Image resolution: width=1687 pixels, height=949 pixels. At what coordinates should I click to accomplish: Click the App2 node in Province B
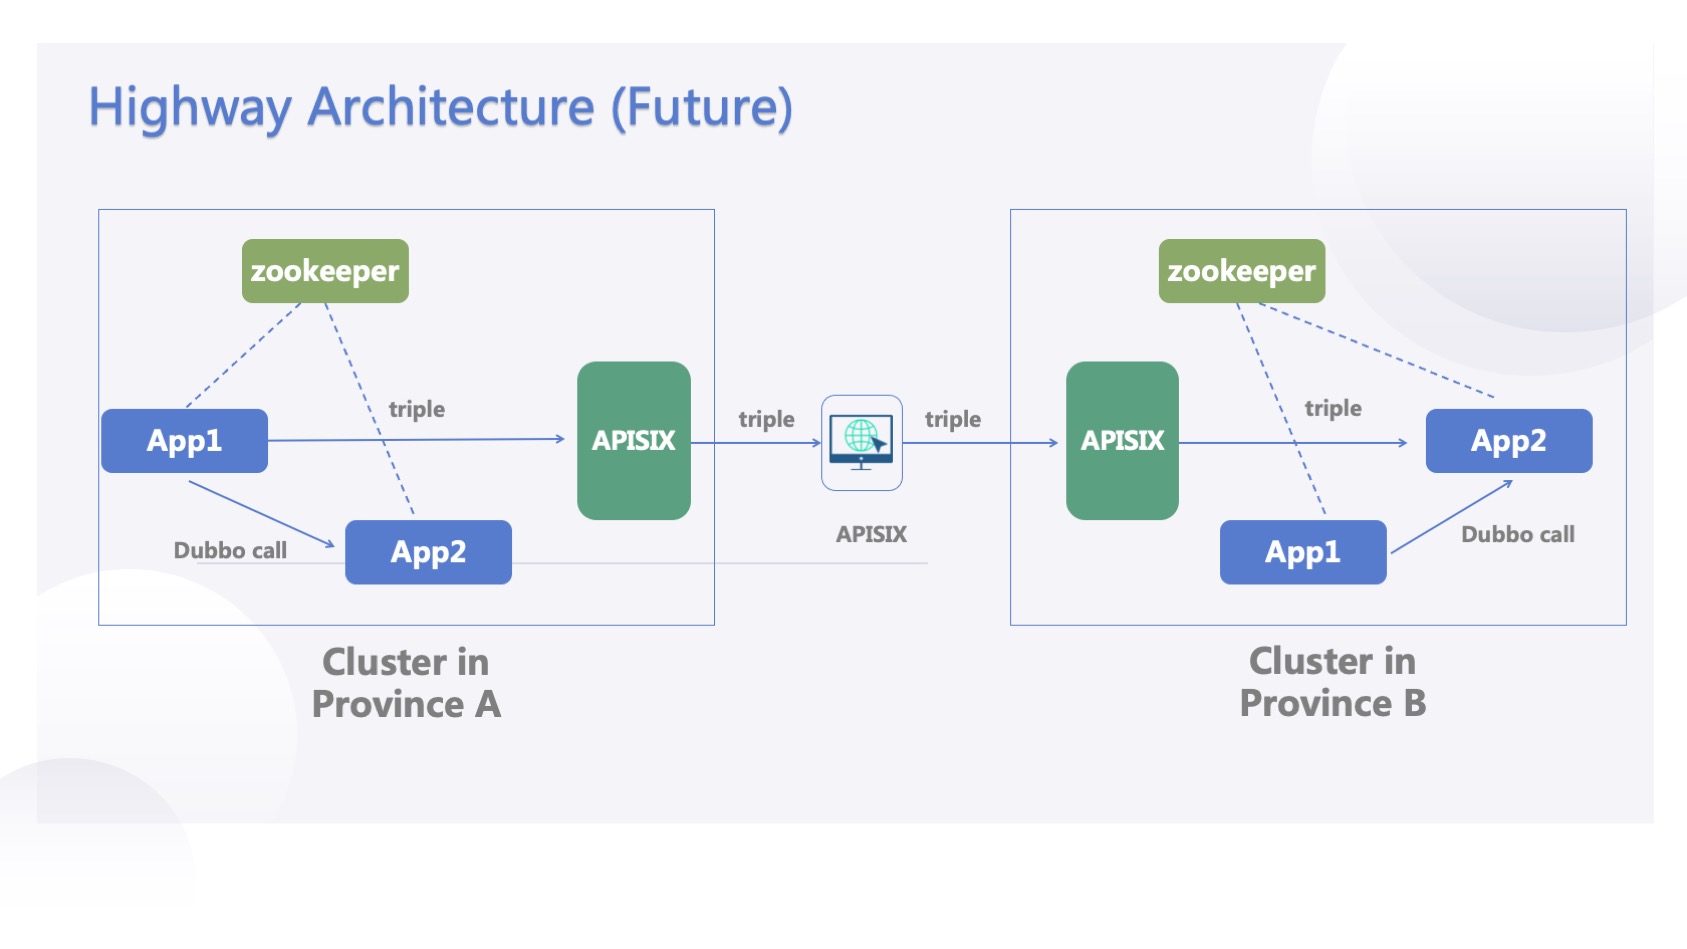tap(1508, 440)
